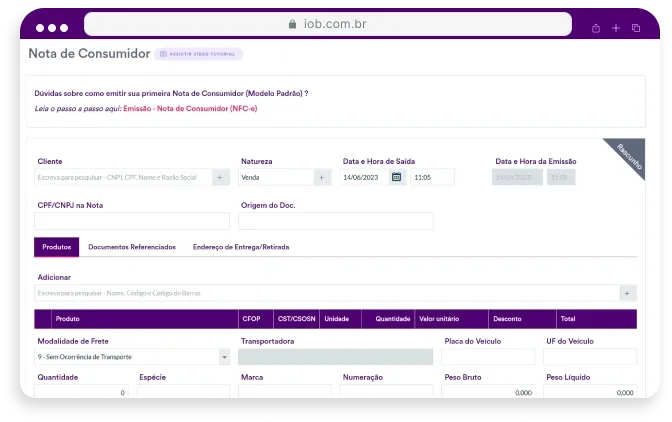The height and width of the screenshot is (422, 672).
Task: Click the CPF/CNPJ na Nota input field
Action: pos(132,221)
